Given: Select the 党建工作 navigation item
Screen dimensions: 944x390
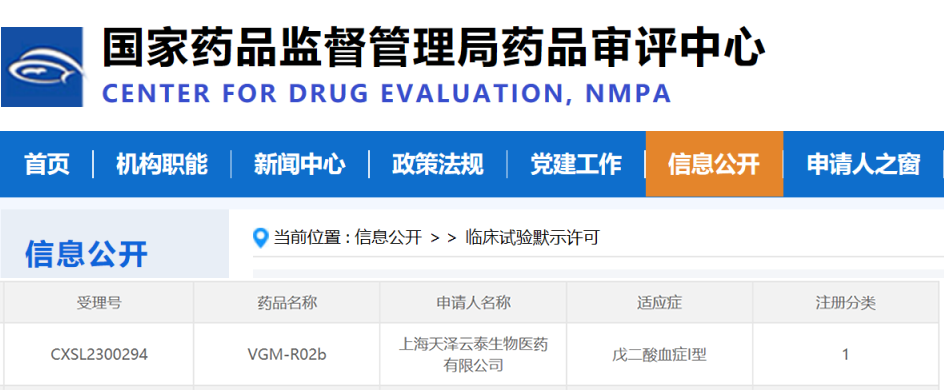Looking at the screenshot, I should coord(576,164).
